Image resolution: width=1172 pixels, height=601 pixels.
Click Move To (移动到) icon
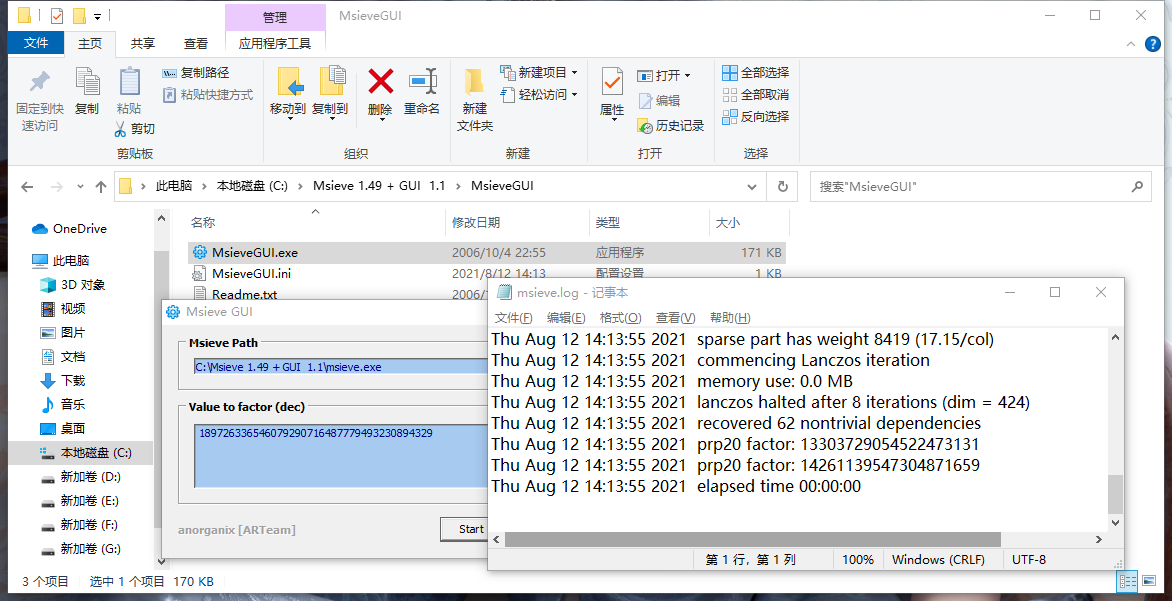click(289, 82)
